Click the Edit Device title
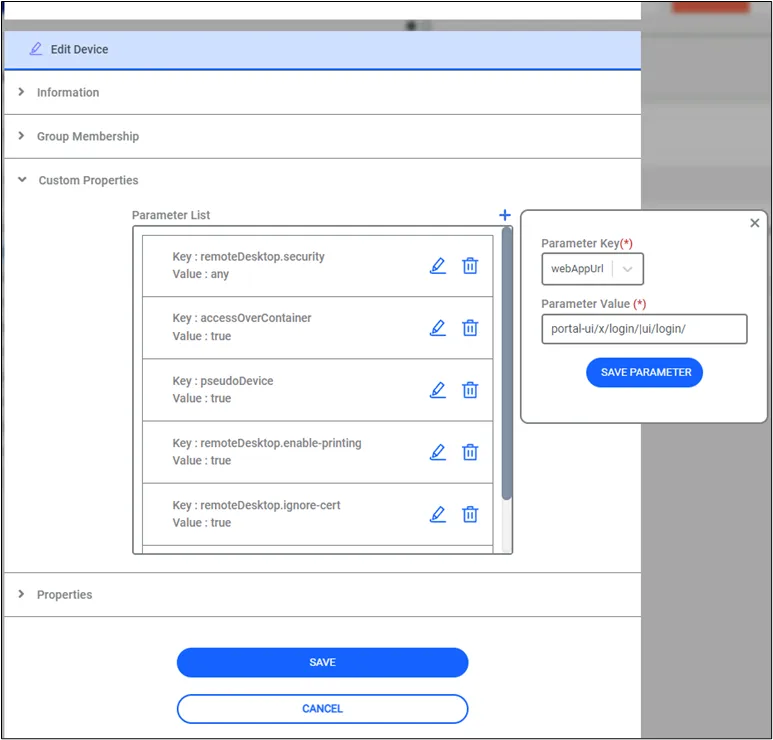This screenshot has width=773, height=740. click(79, 49)
